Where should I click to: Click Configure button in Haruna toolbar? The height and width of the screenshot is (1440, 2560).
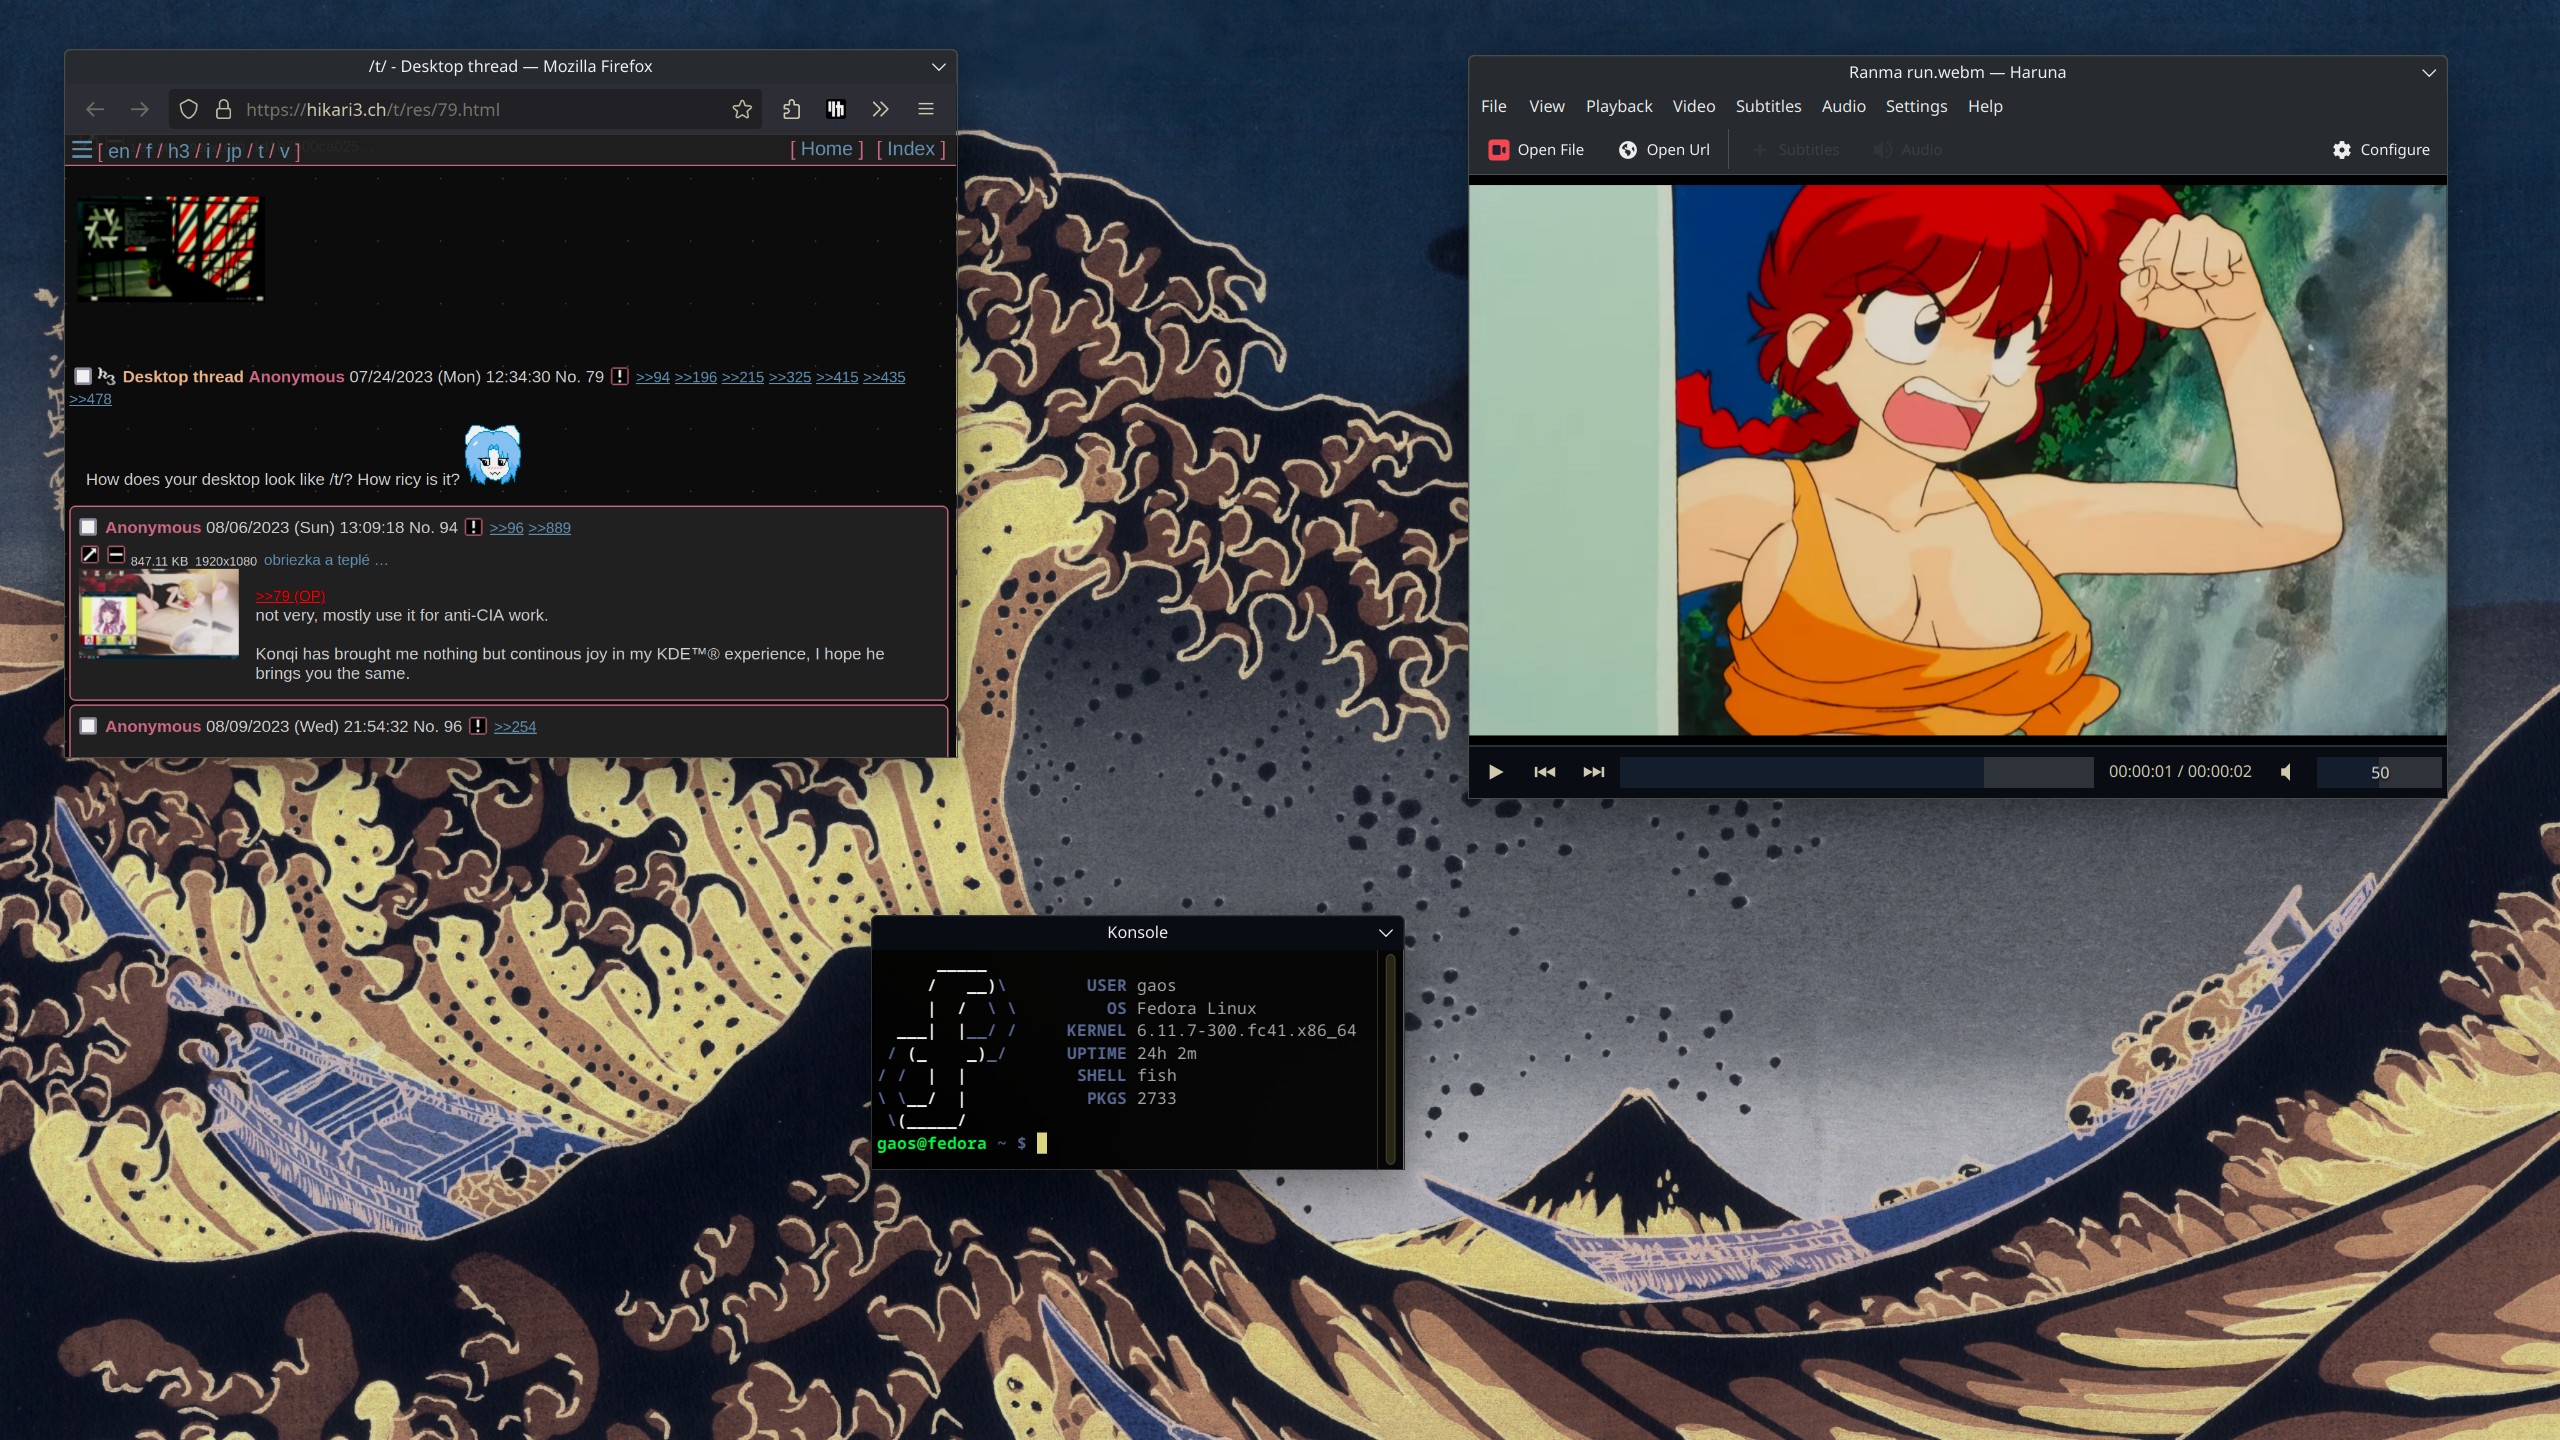coord(2380,150)
